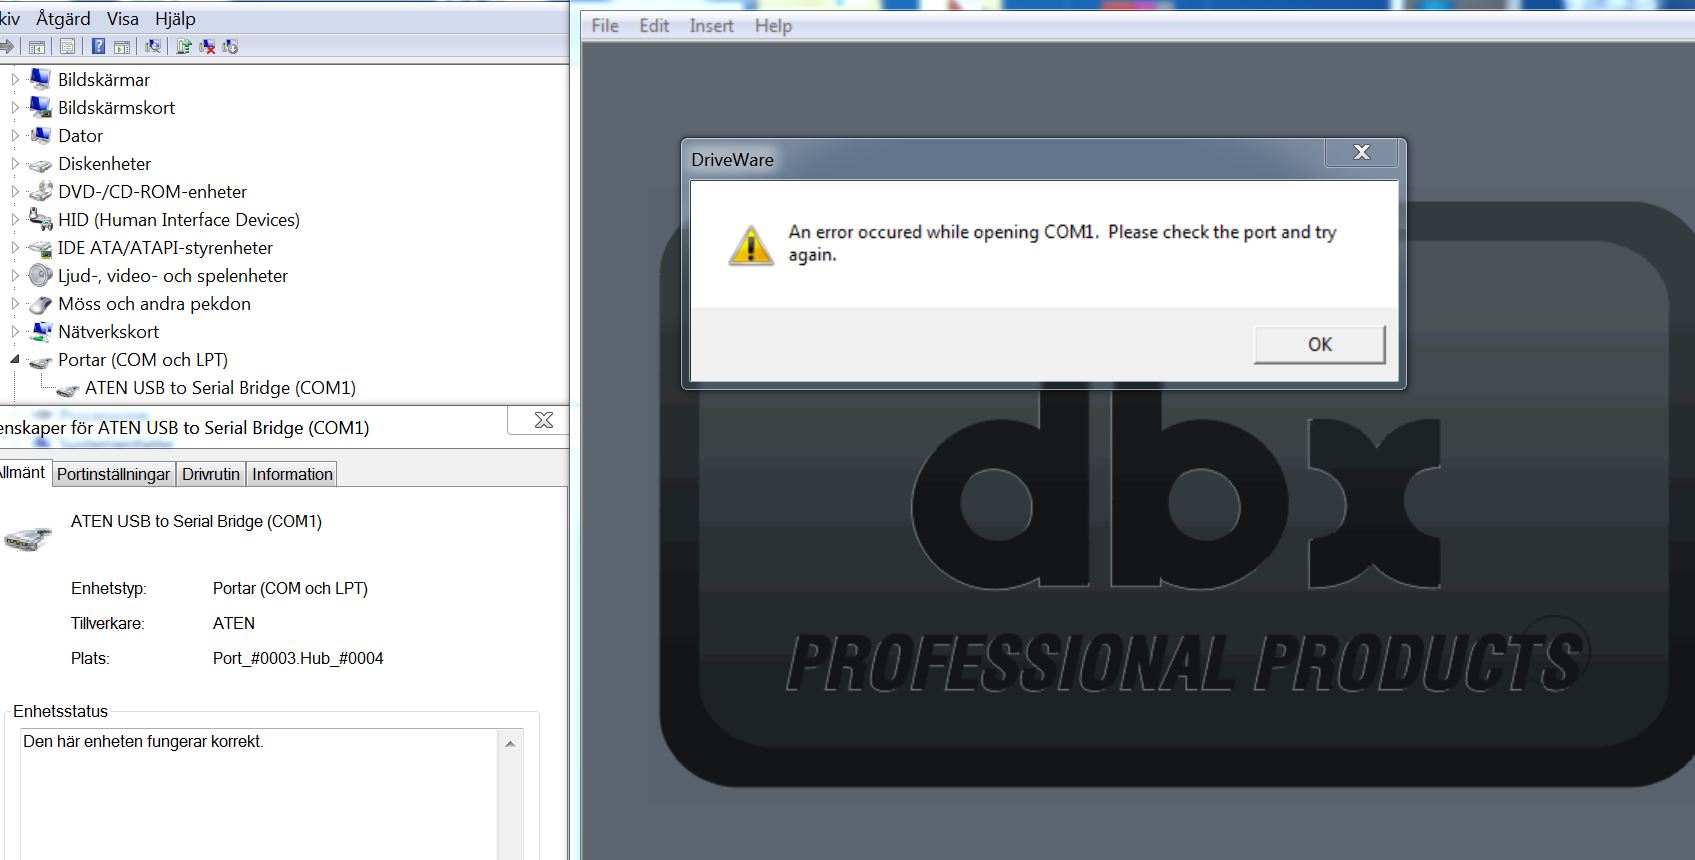Click the Nätverkskort network icon
This screenshot has height=860, width=1695.
click(x=40, y=331)
